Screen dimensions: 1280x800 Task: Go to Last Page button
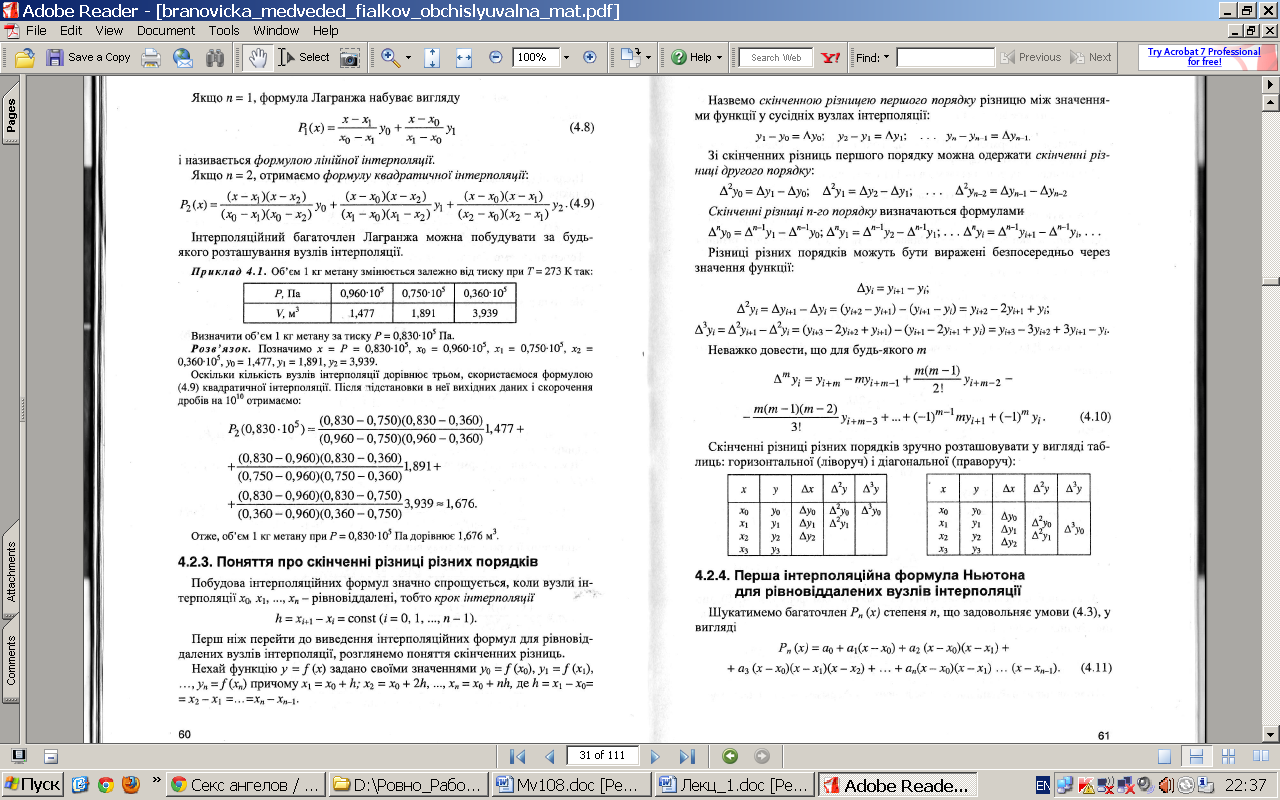click(687, 757)
